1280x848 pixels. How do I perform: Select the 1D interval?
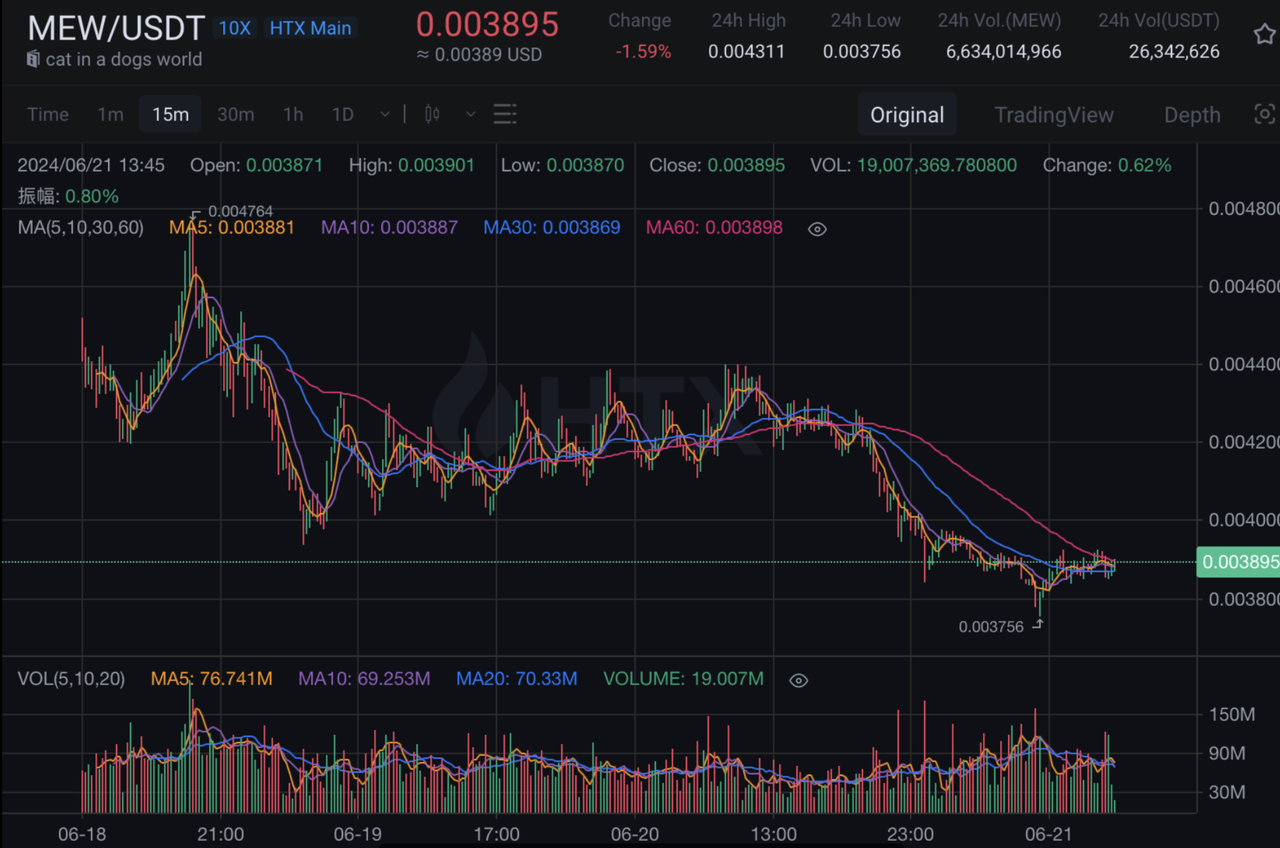click(x=343, y=115)
